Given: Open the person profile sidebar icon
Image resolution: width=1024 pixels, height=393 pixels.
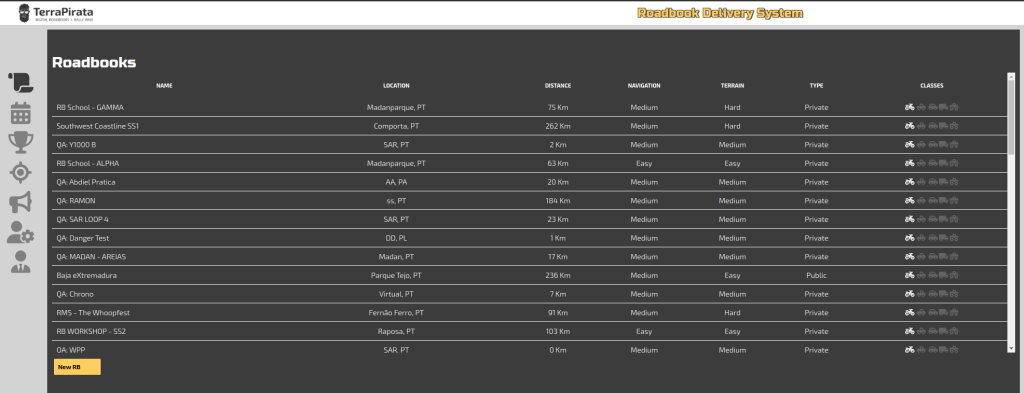Looking at the screenshot, I should point(20,262).
